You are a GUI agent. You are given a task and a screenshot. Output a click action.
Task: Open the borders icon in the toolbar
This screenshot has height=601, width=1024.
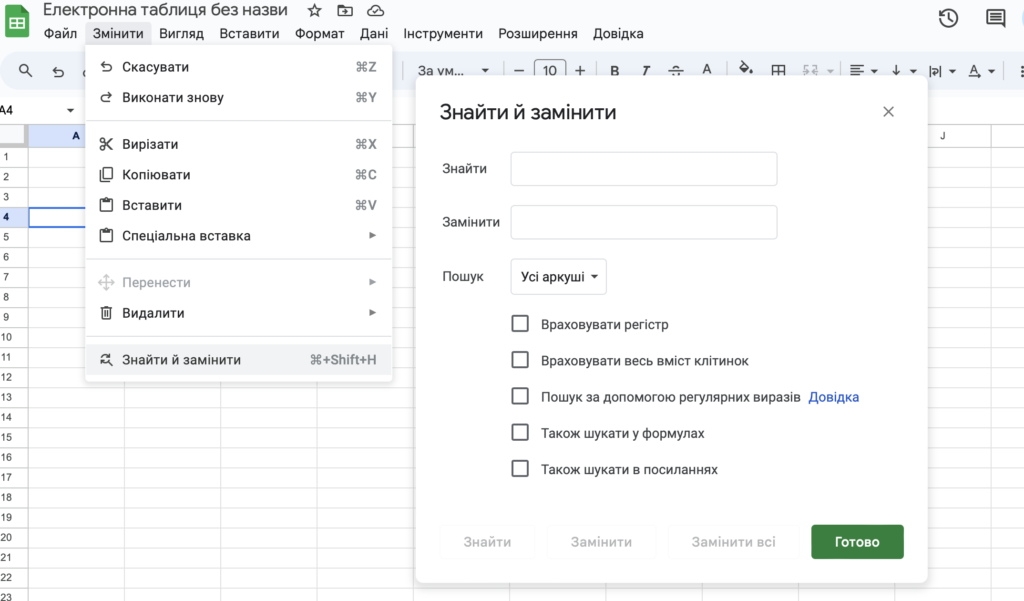click(778, 71)
